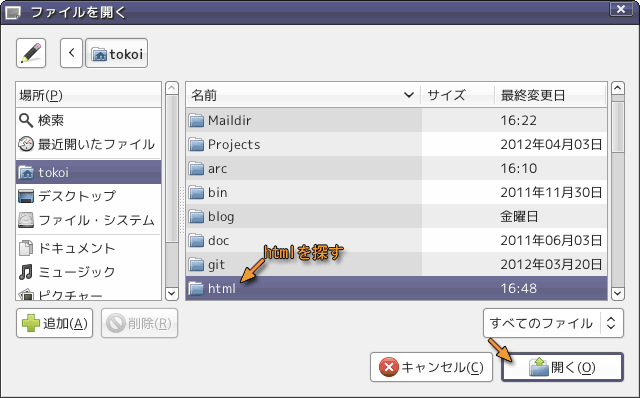Click the 2011年06月03日 date cell
Image resolution: width=640 pixels, height=398 pixels.
[x=551, y=240]
